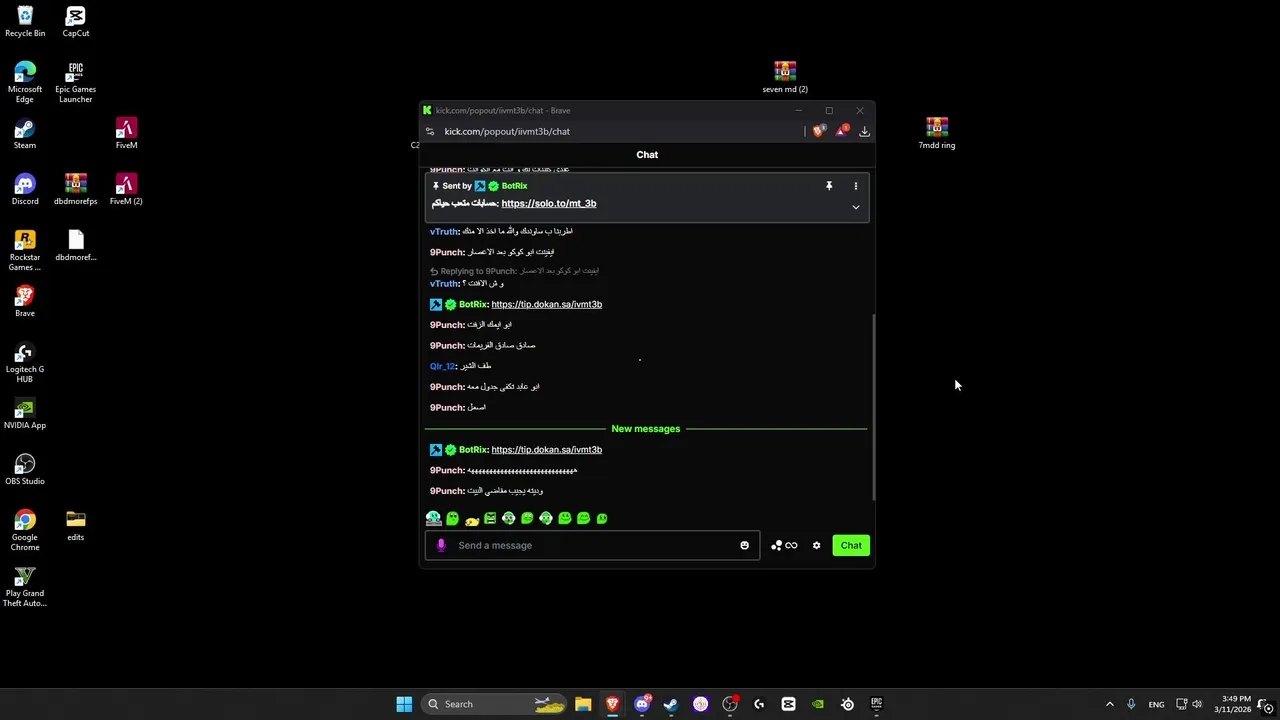This screenshot has width=1280, height=720.
Task: Open volume control in system tray
Action: (1197, 704)
